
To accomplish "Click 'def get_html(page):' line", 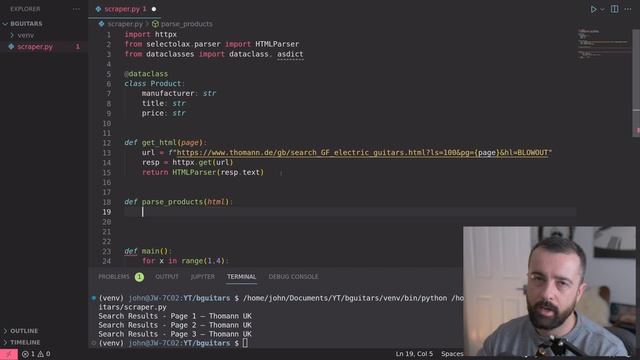I will click(166, 142).
